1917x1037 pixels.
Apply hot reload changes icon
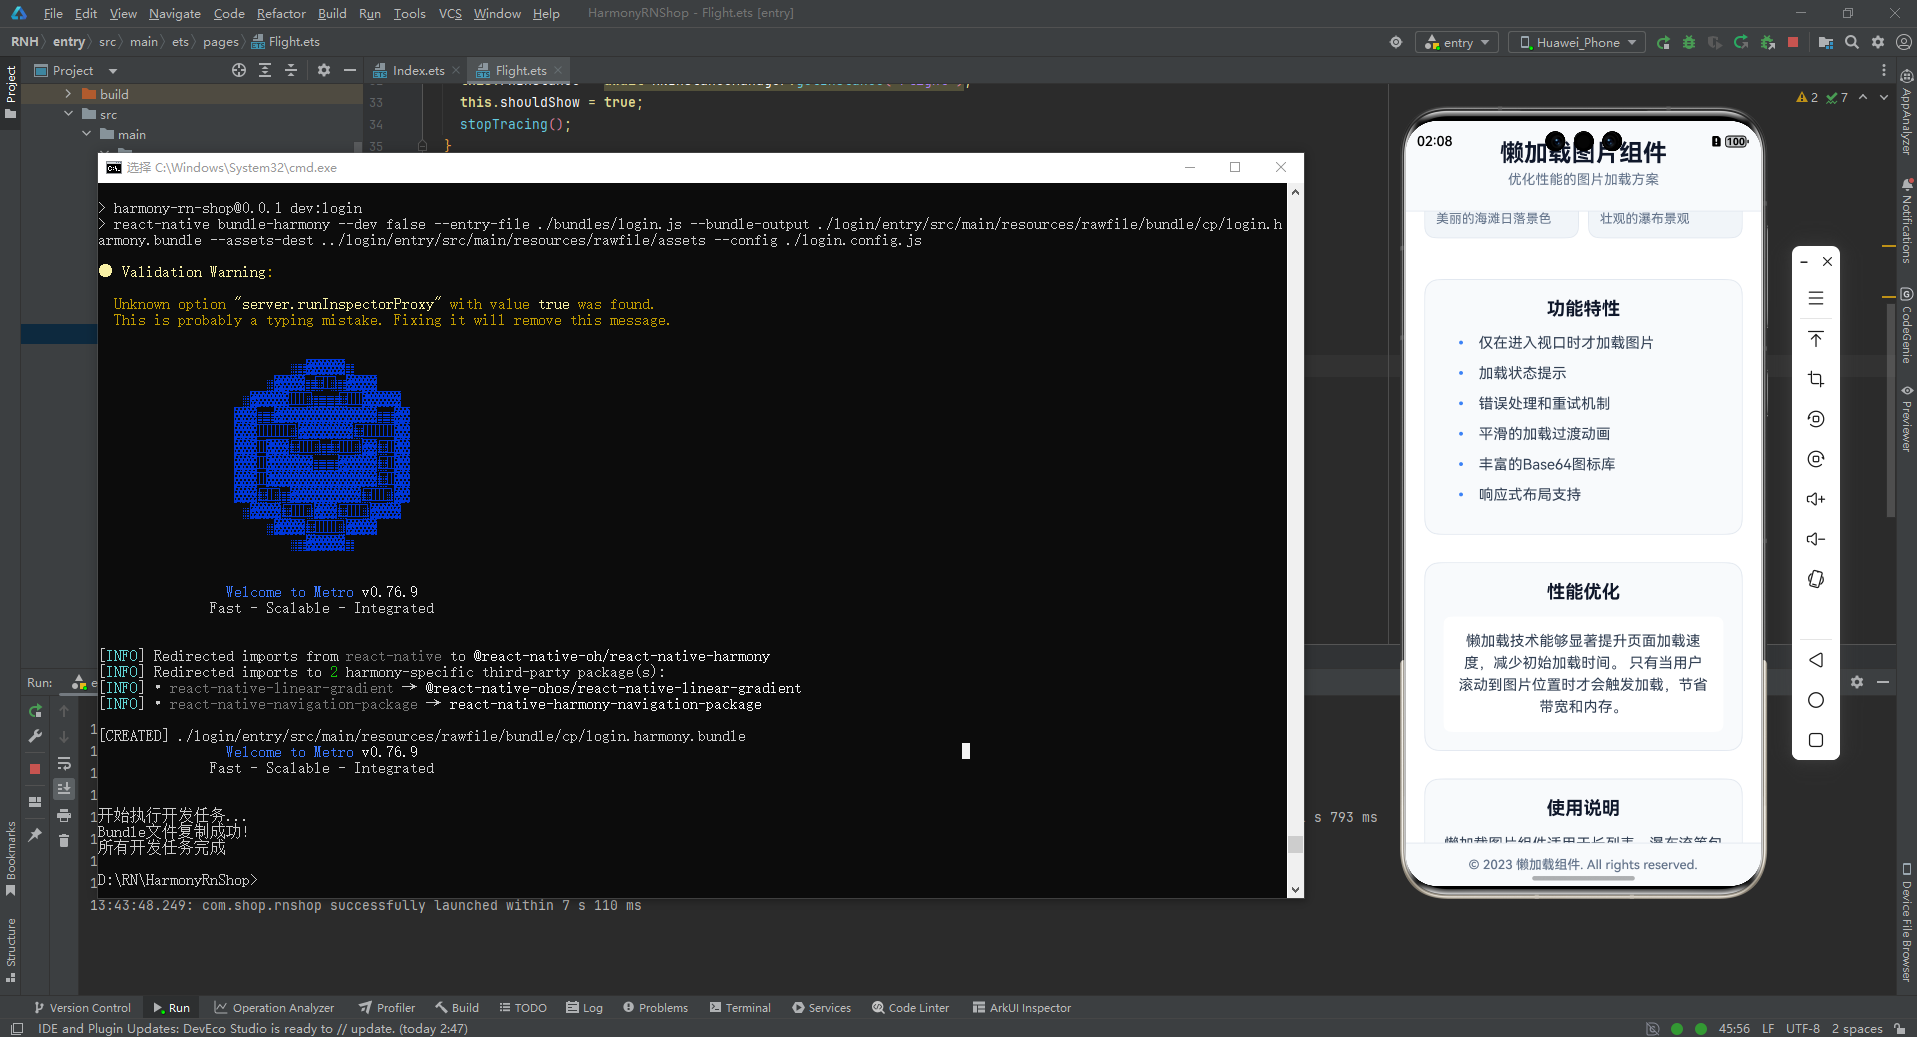point(1741,42)
